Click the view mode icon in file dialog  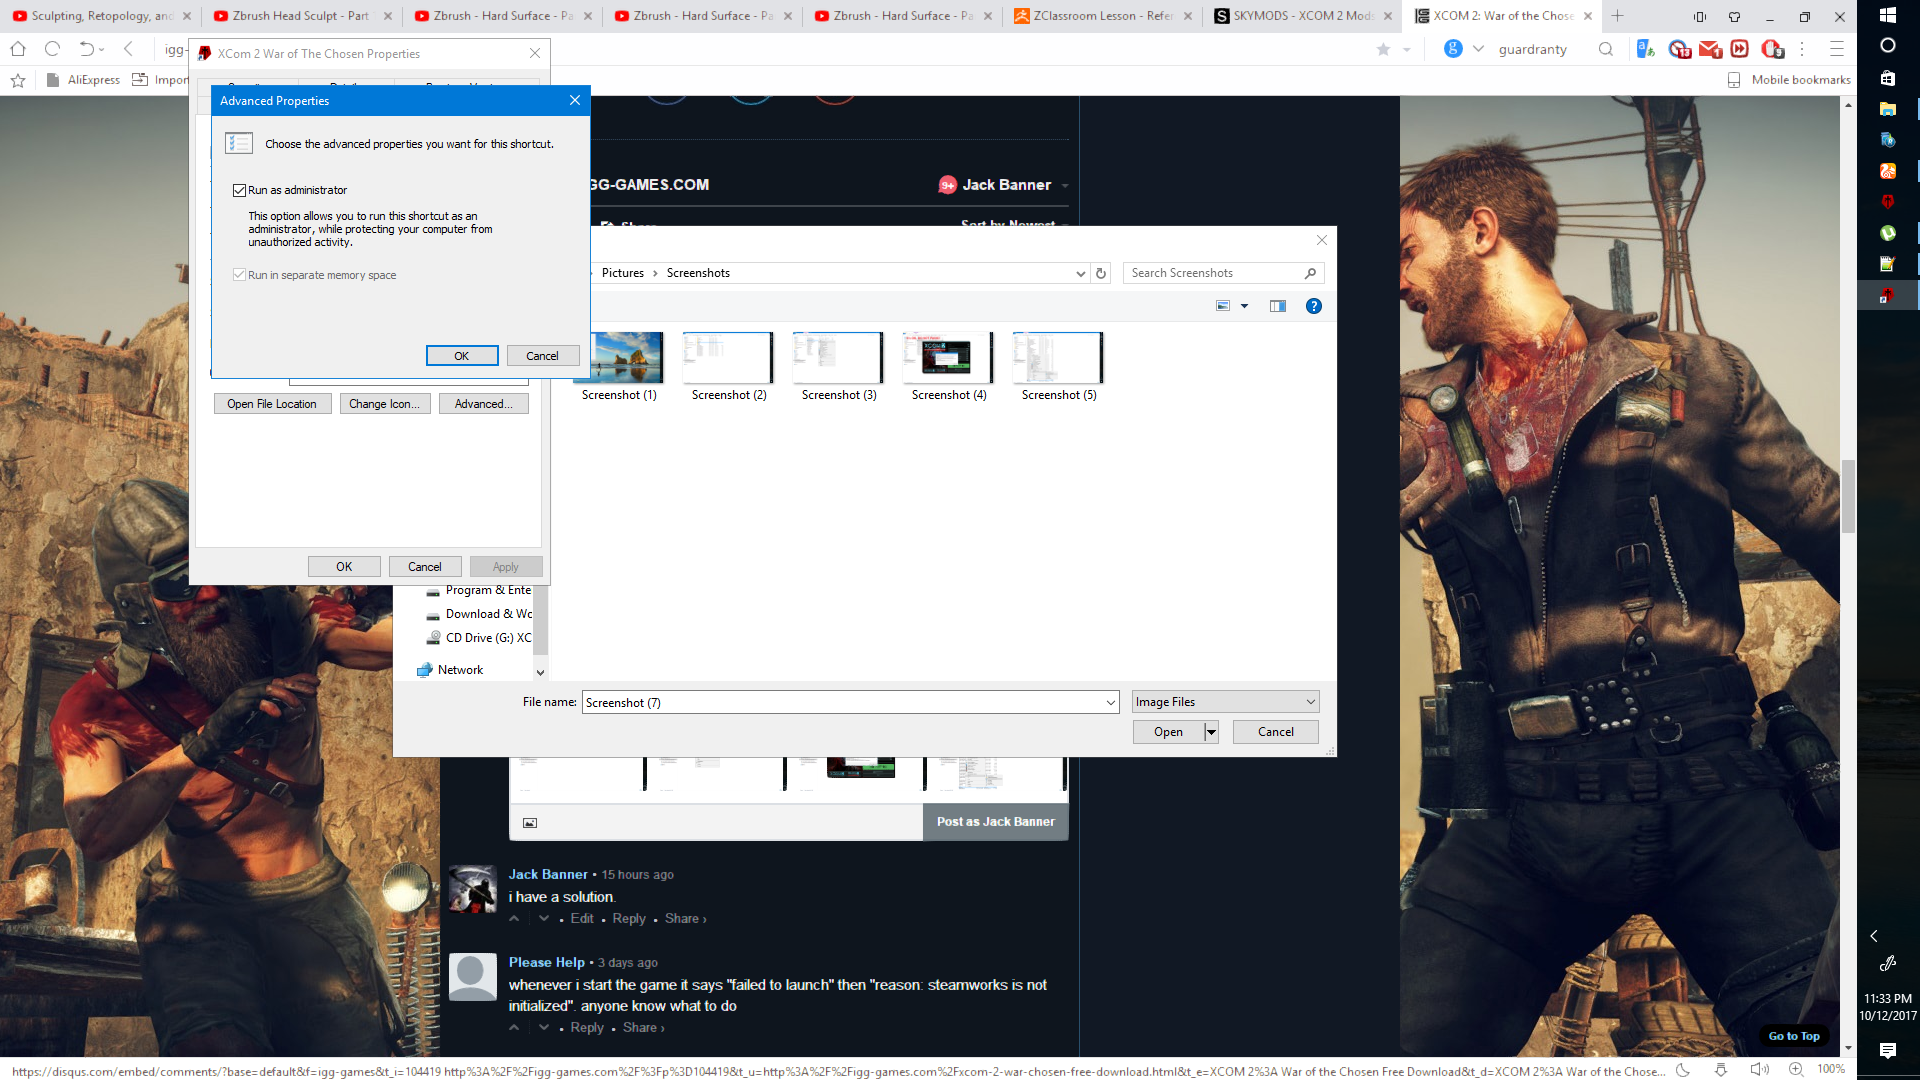point(1222,306)
